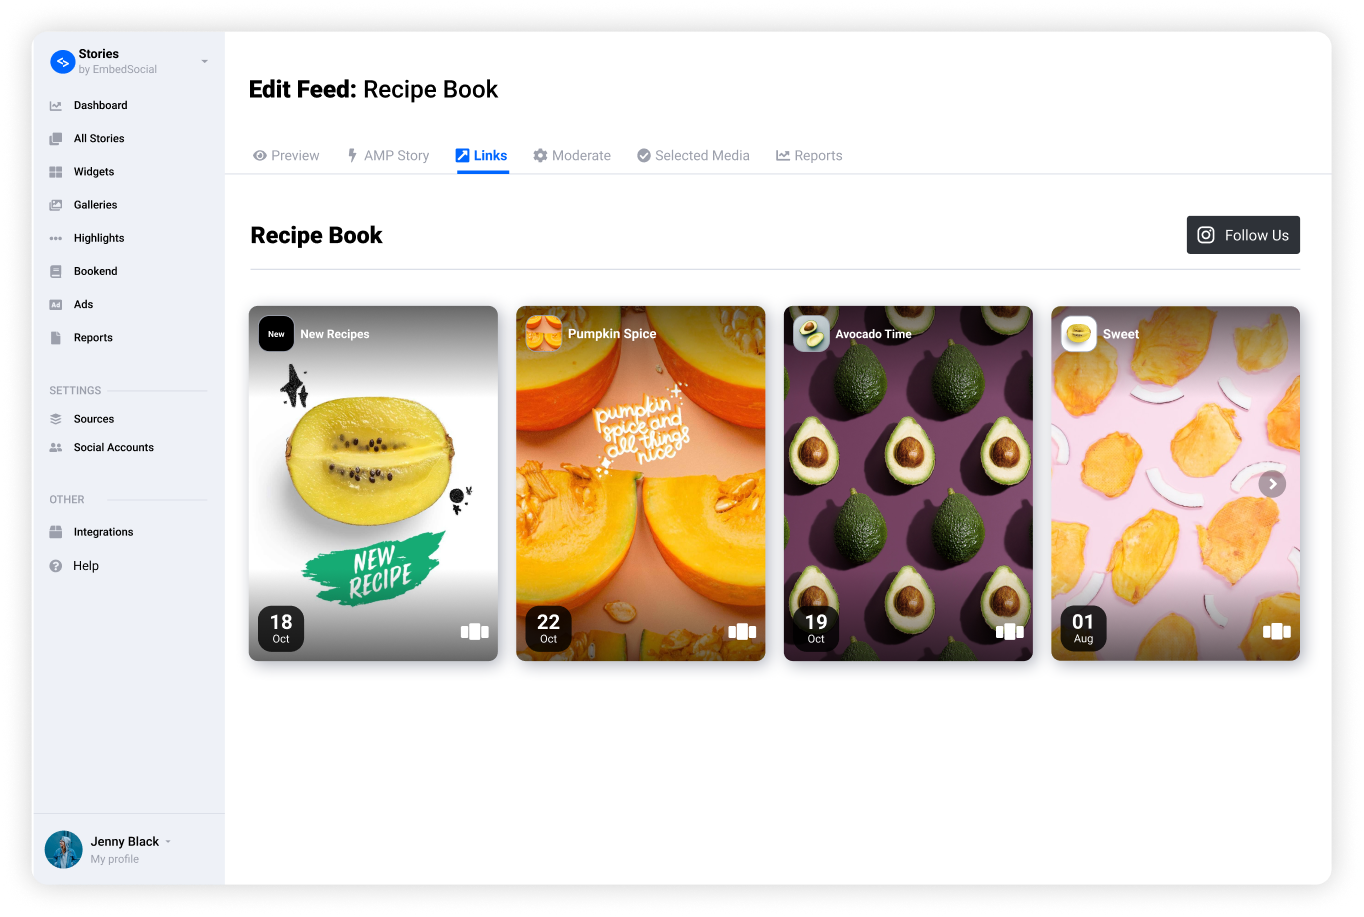This screenshot has height=917, width=1364.
Task: Expand the Stories app switcher dropdown arrow
Action: pyautogui.click(x=205, y=62)
